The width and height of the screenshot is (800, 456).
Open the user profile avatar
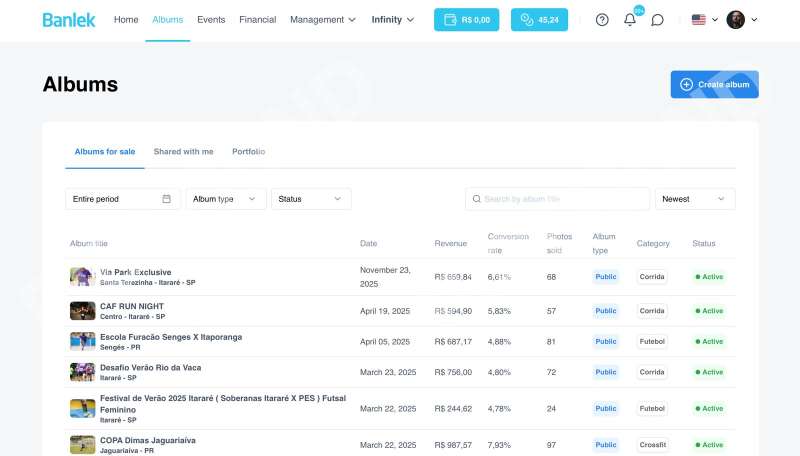pyautogui.click(x=735, y=20)
